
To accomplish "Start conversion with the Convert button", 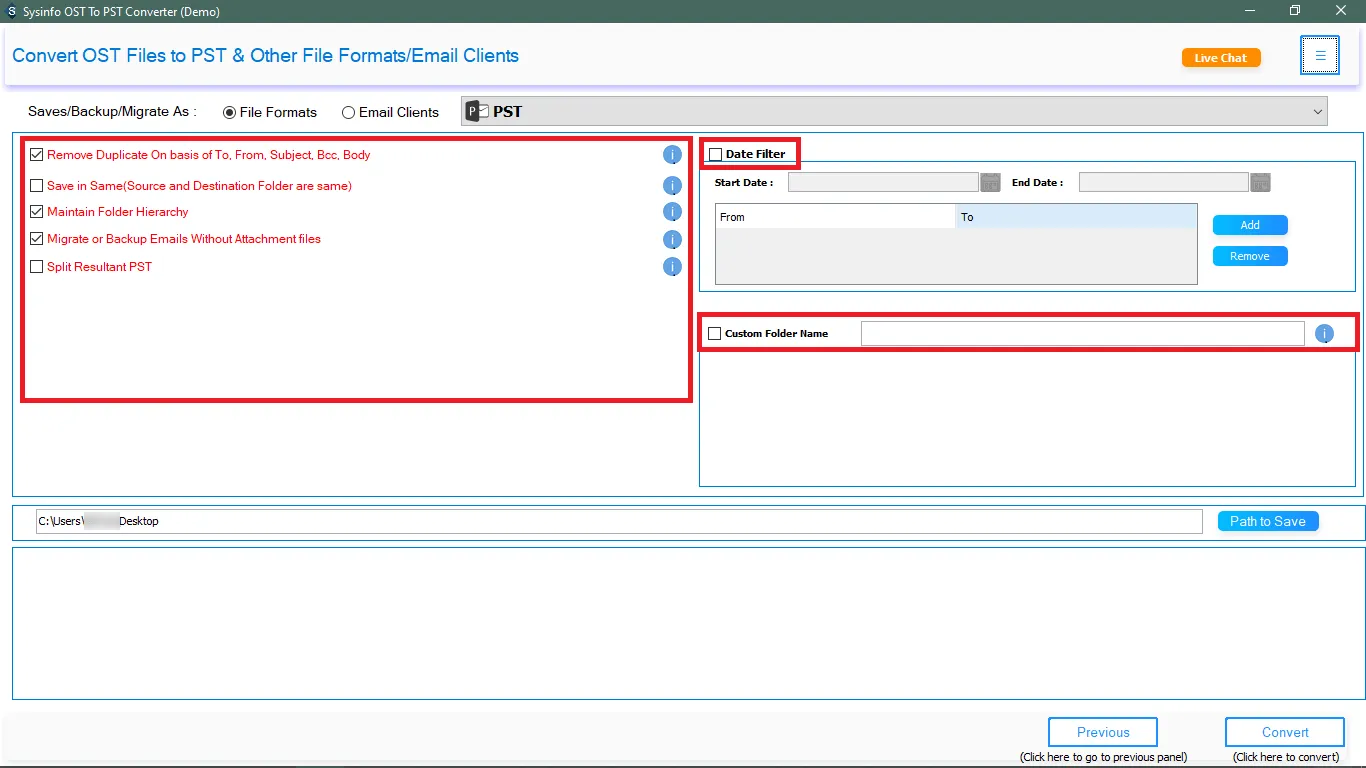I will coord(1285,732).
